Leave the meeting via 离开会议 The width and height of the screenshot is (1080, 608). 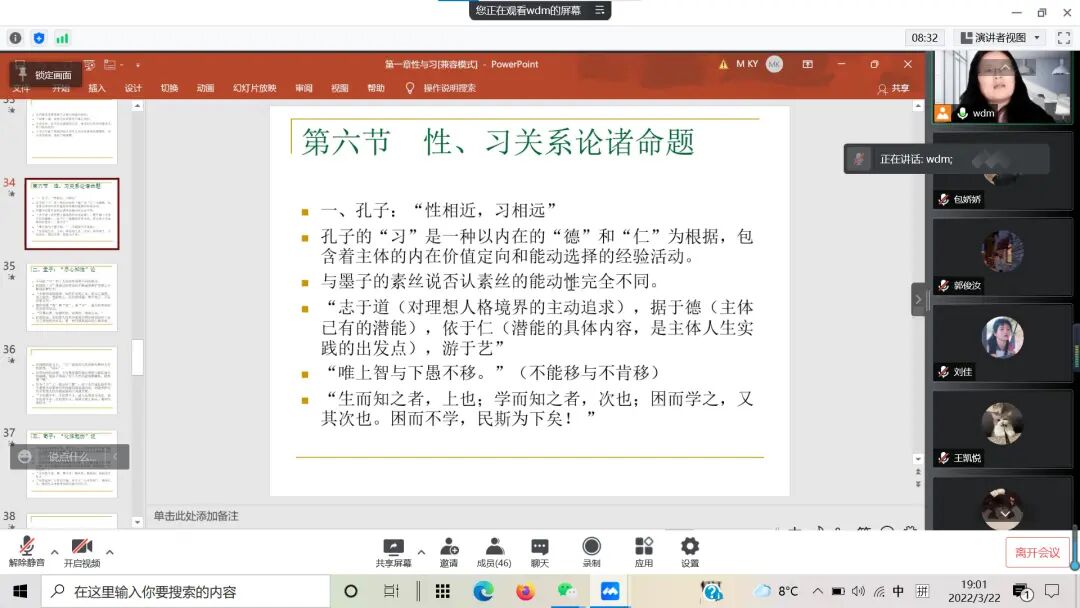(x=1036, y=550)
